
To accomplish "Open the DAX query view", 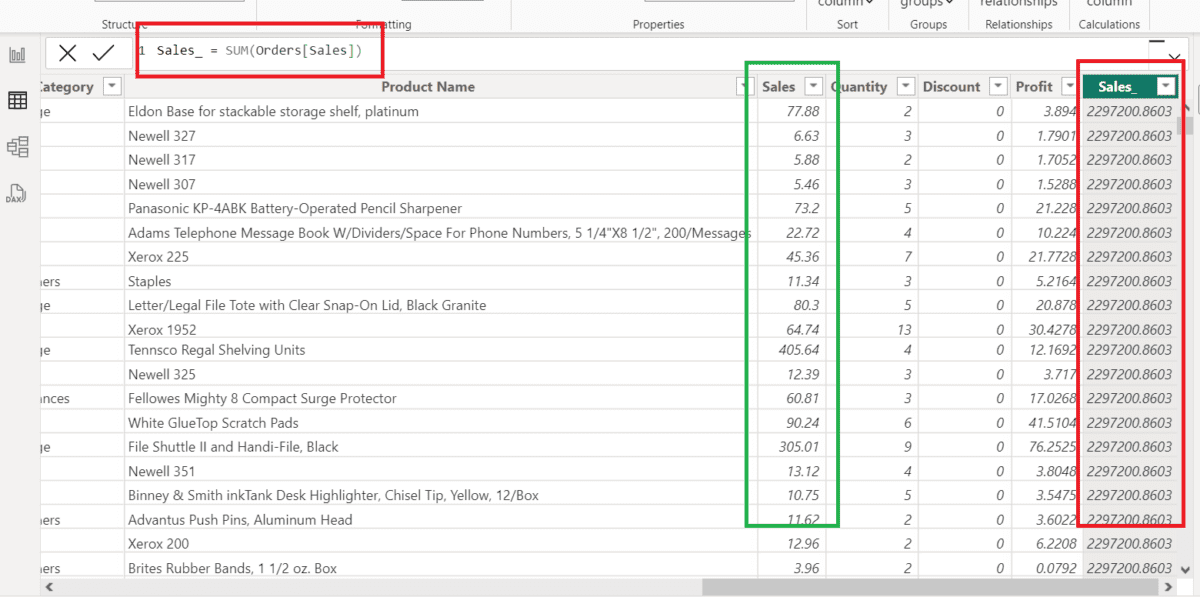I will point(16,188).
